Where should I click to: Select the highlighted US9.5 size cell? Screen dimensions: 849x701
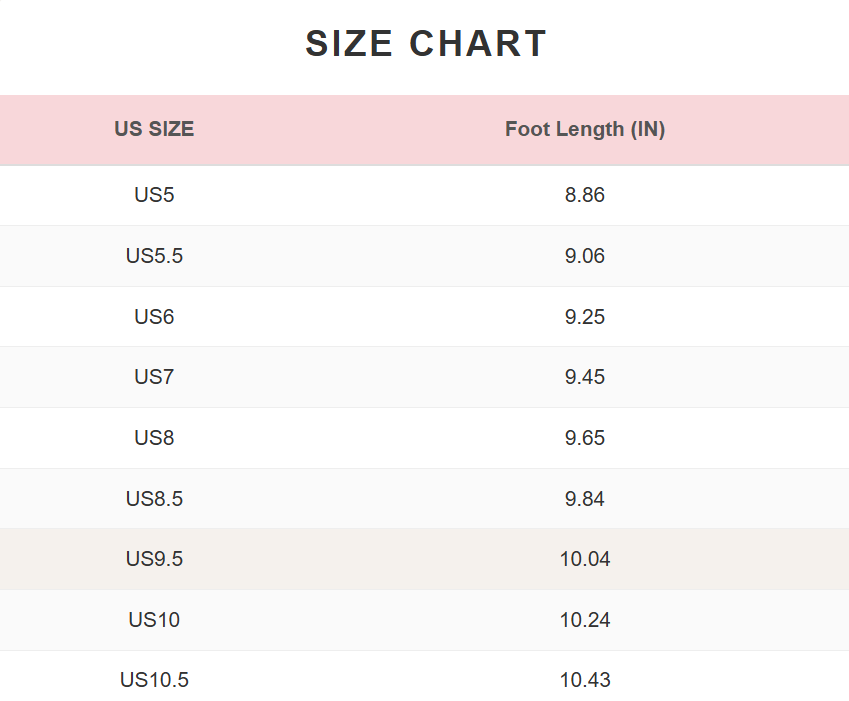click(154, 559)
